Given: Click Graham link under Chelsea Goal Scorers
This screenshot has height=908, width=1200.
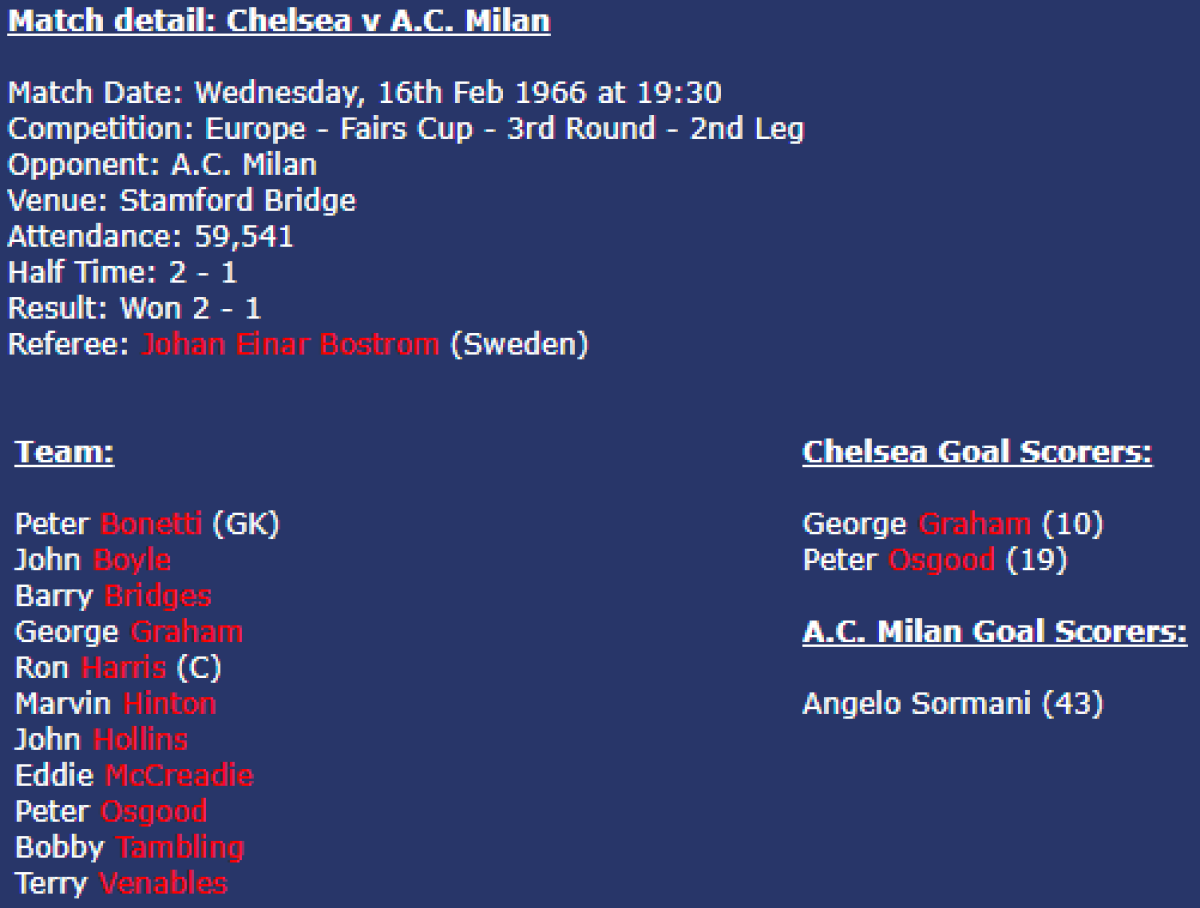Looking at the screenshot, I should 974,524.
